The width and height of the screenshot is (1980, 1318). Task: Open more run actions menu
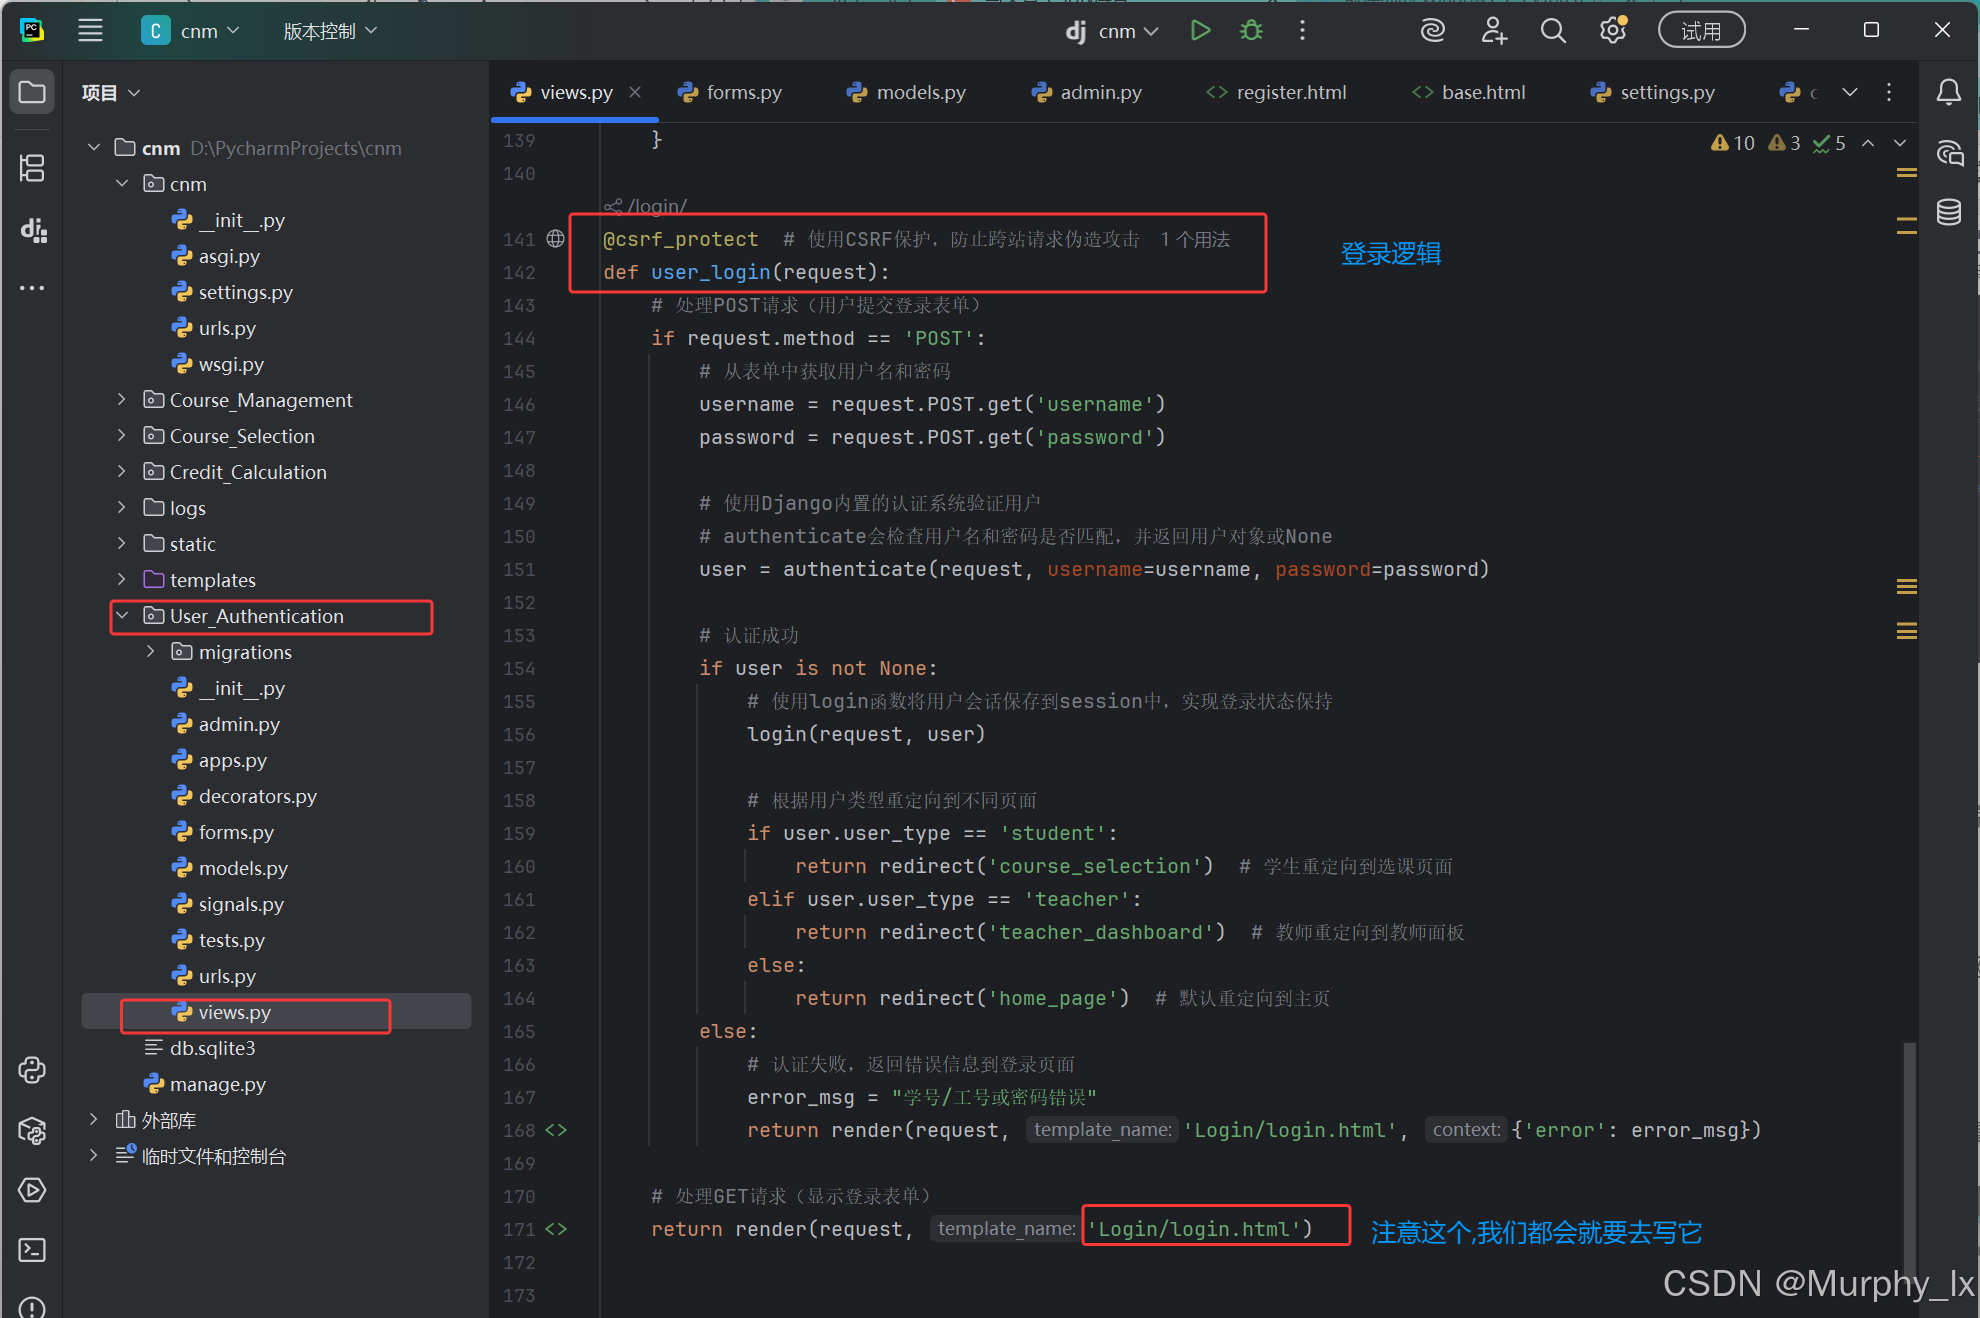1302,31
